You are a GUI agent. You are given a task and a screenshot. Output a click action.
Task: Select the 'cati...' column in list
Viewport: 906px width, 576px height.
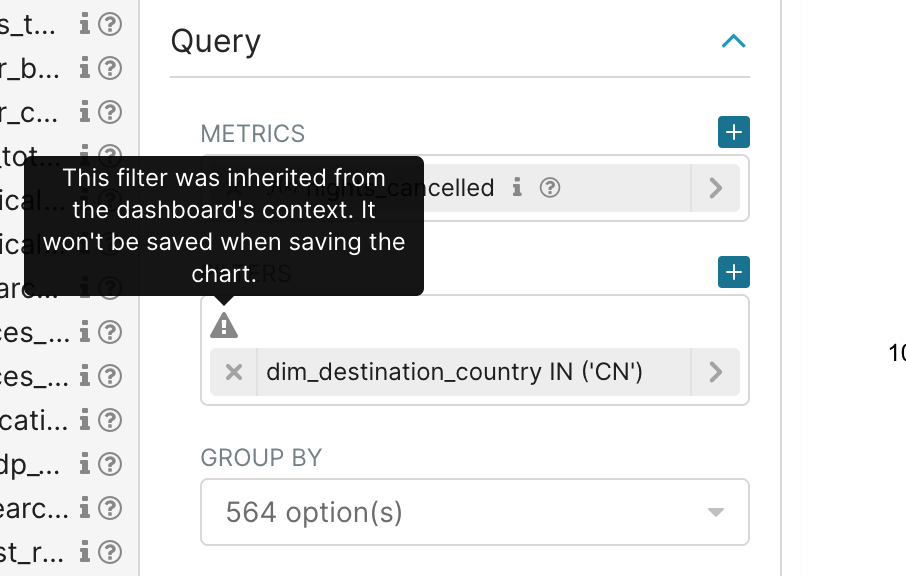tap(34, 420)
